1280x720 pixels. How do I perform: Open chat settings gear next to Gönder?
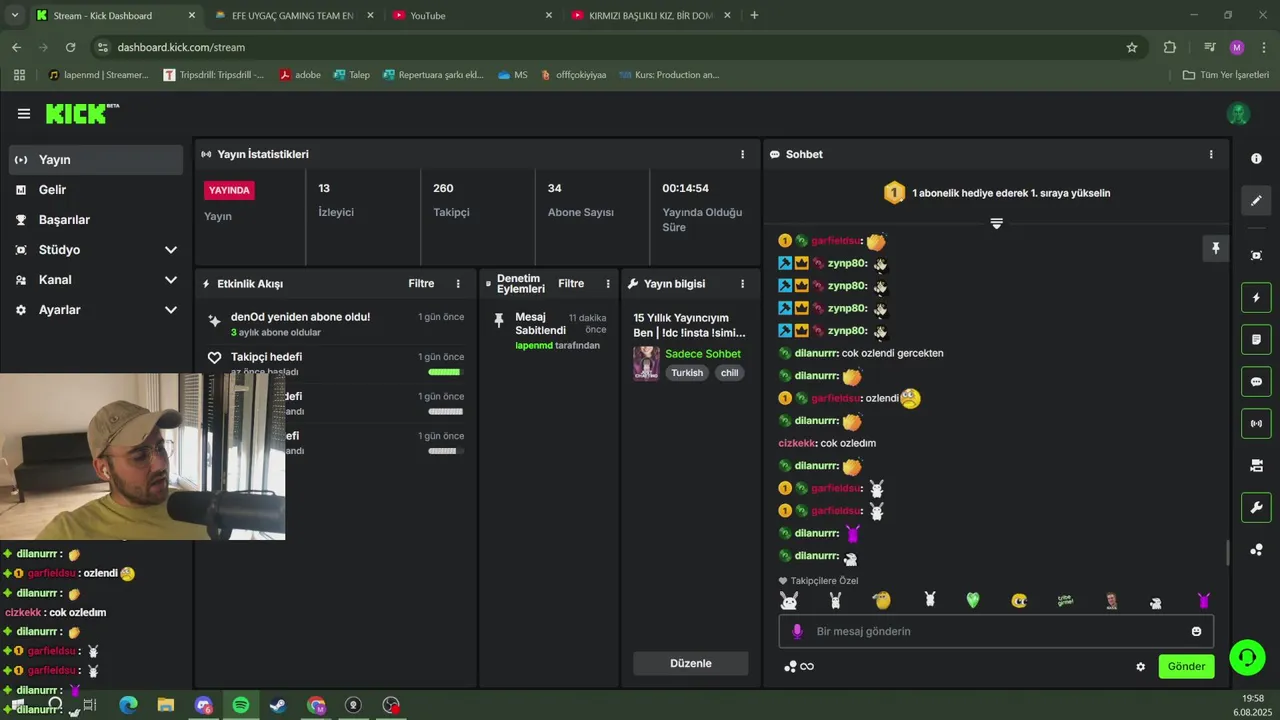pos(1140,667)
